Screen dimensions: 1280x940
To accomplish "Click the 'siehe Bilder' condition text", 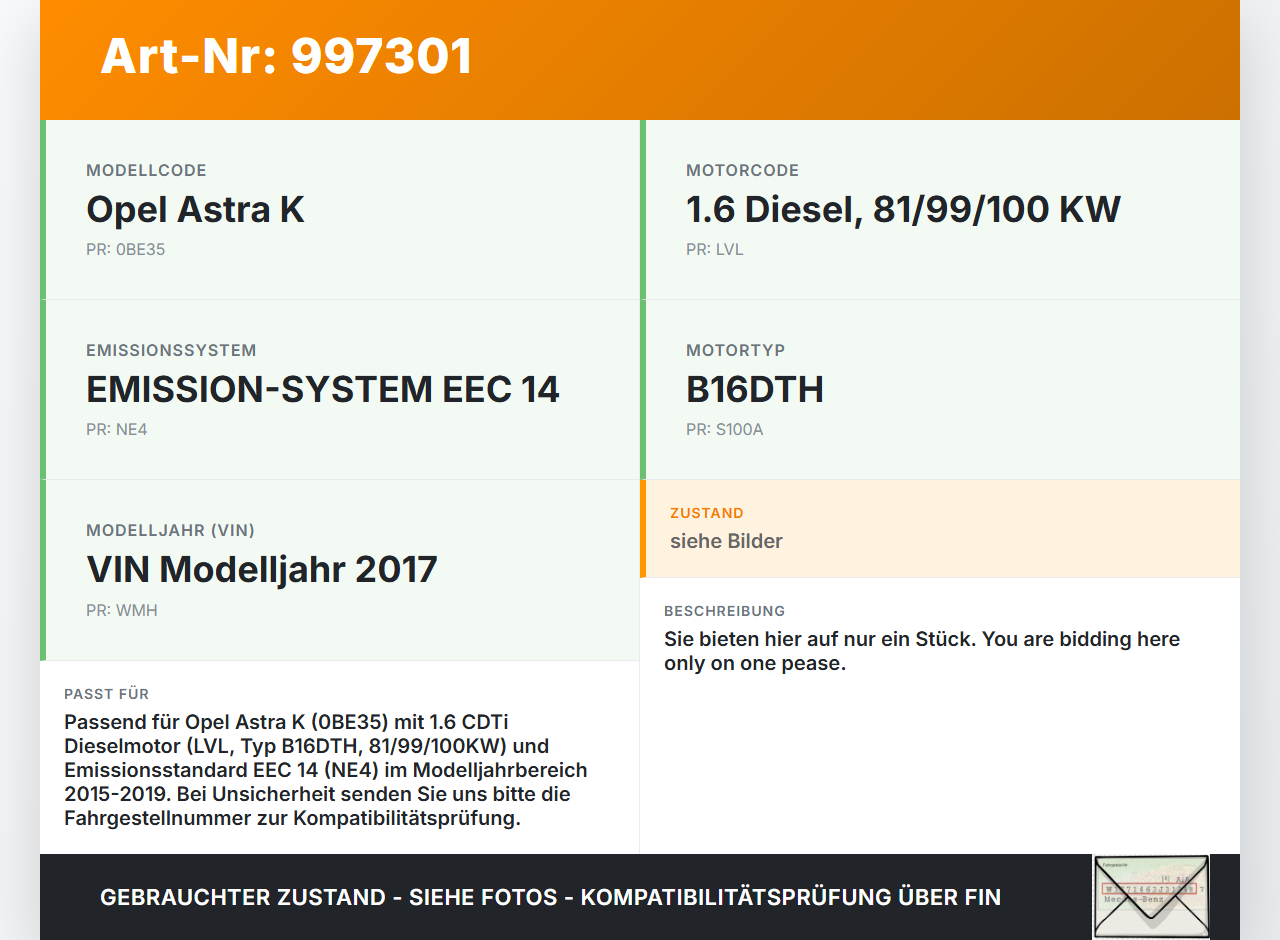I will click(726, 541).
